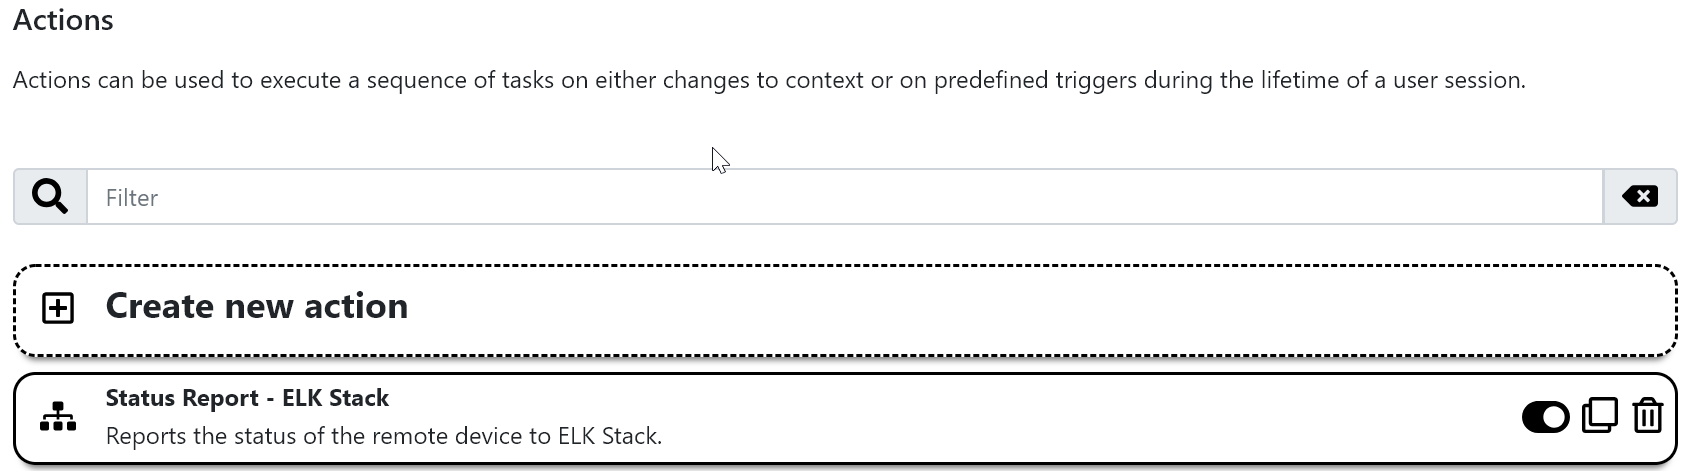Duplicate the Status Report - ELK Stack action
Image resolution: width=1685 pixels, height=471 pixels.
[x=1599, y=416]
